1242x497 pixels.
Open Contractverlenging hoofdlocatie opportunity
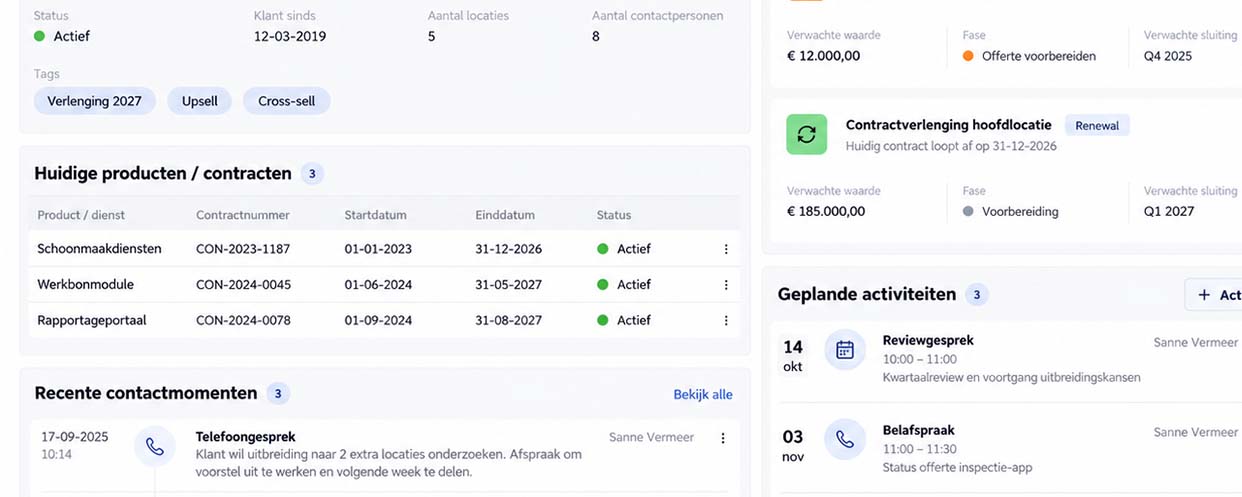[948, 125]
